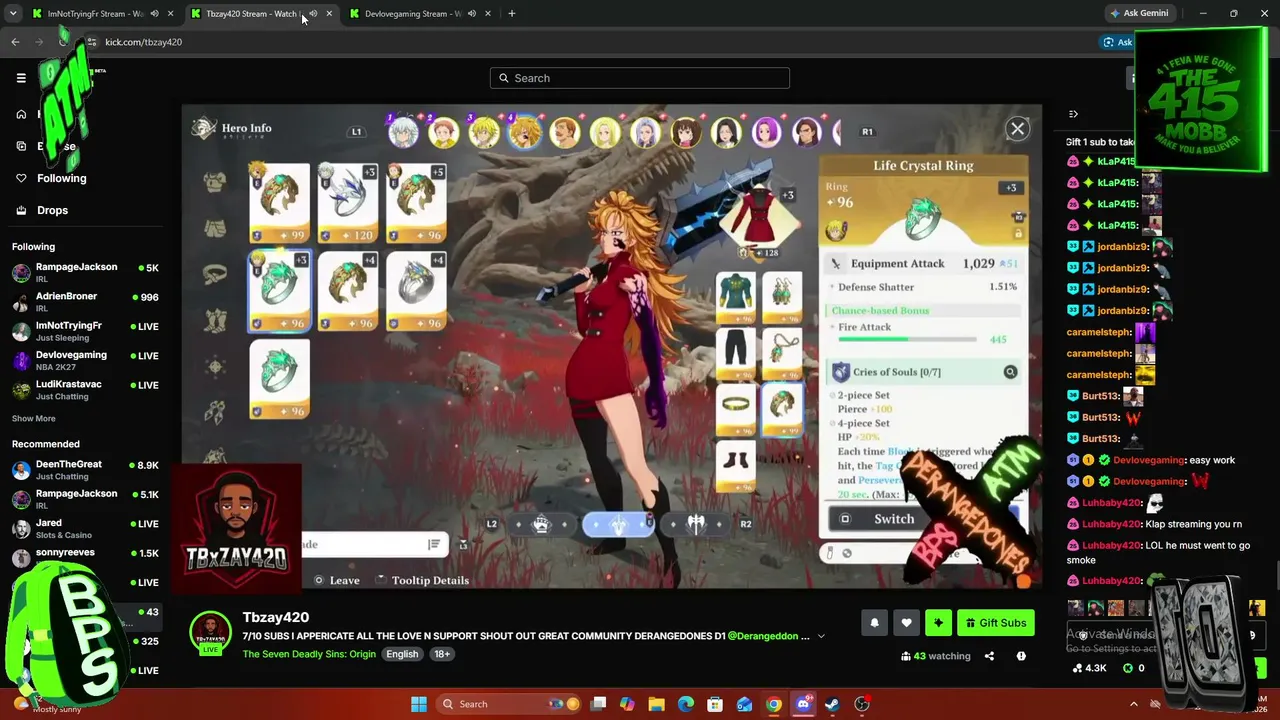Open Microsoft Edge from the taskbar
This screenshot has width=1280, height=720.
tap(686, 704)
